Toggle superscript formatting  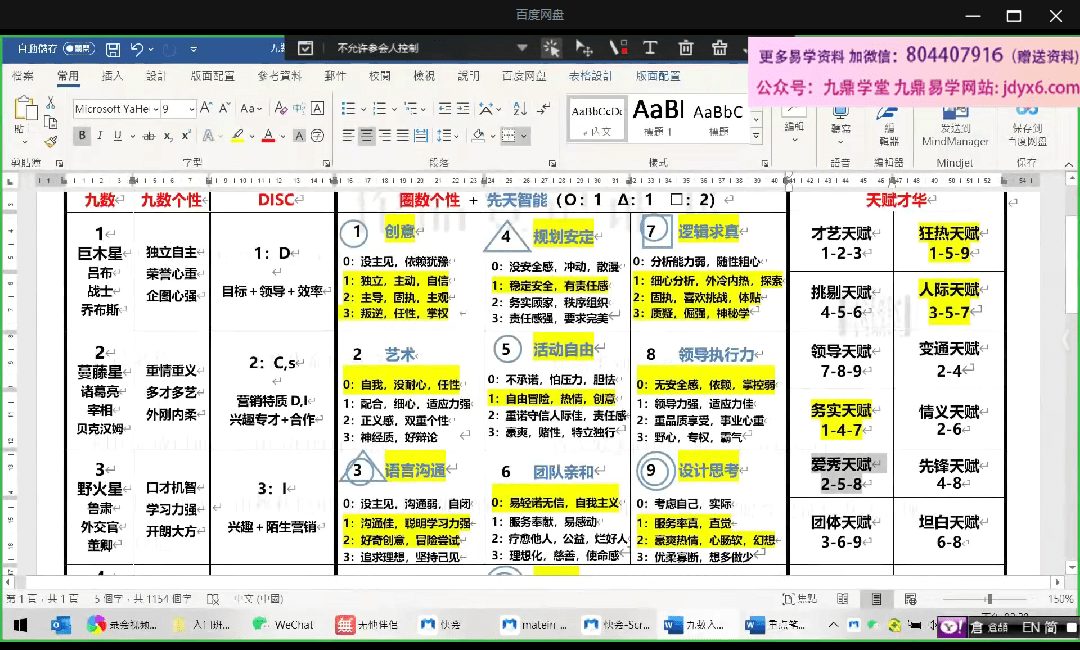(x=187, y=136)
